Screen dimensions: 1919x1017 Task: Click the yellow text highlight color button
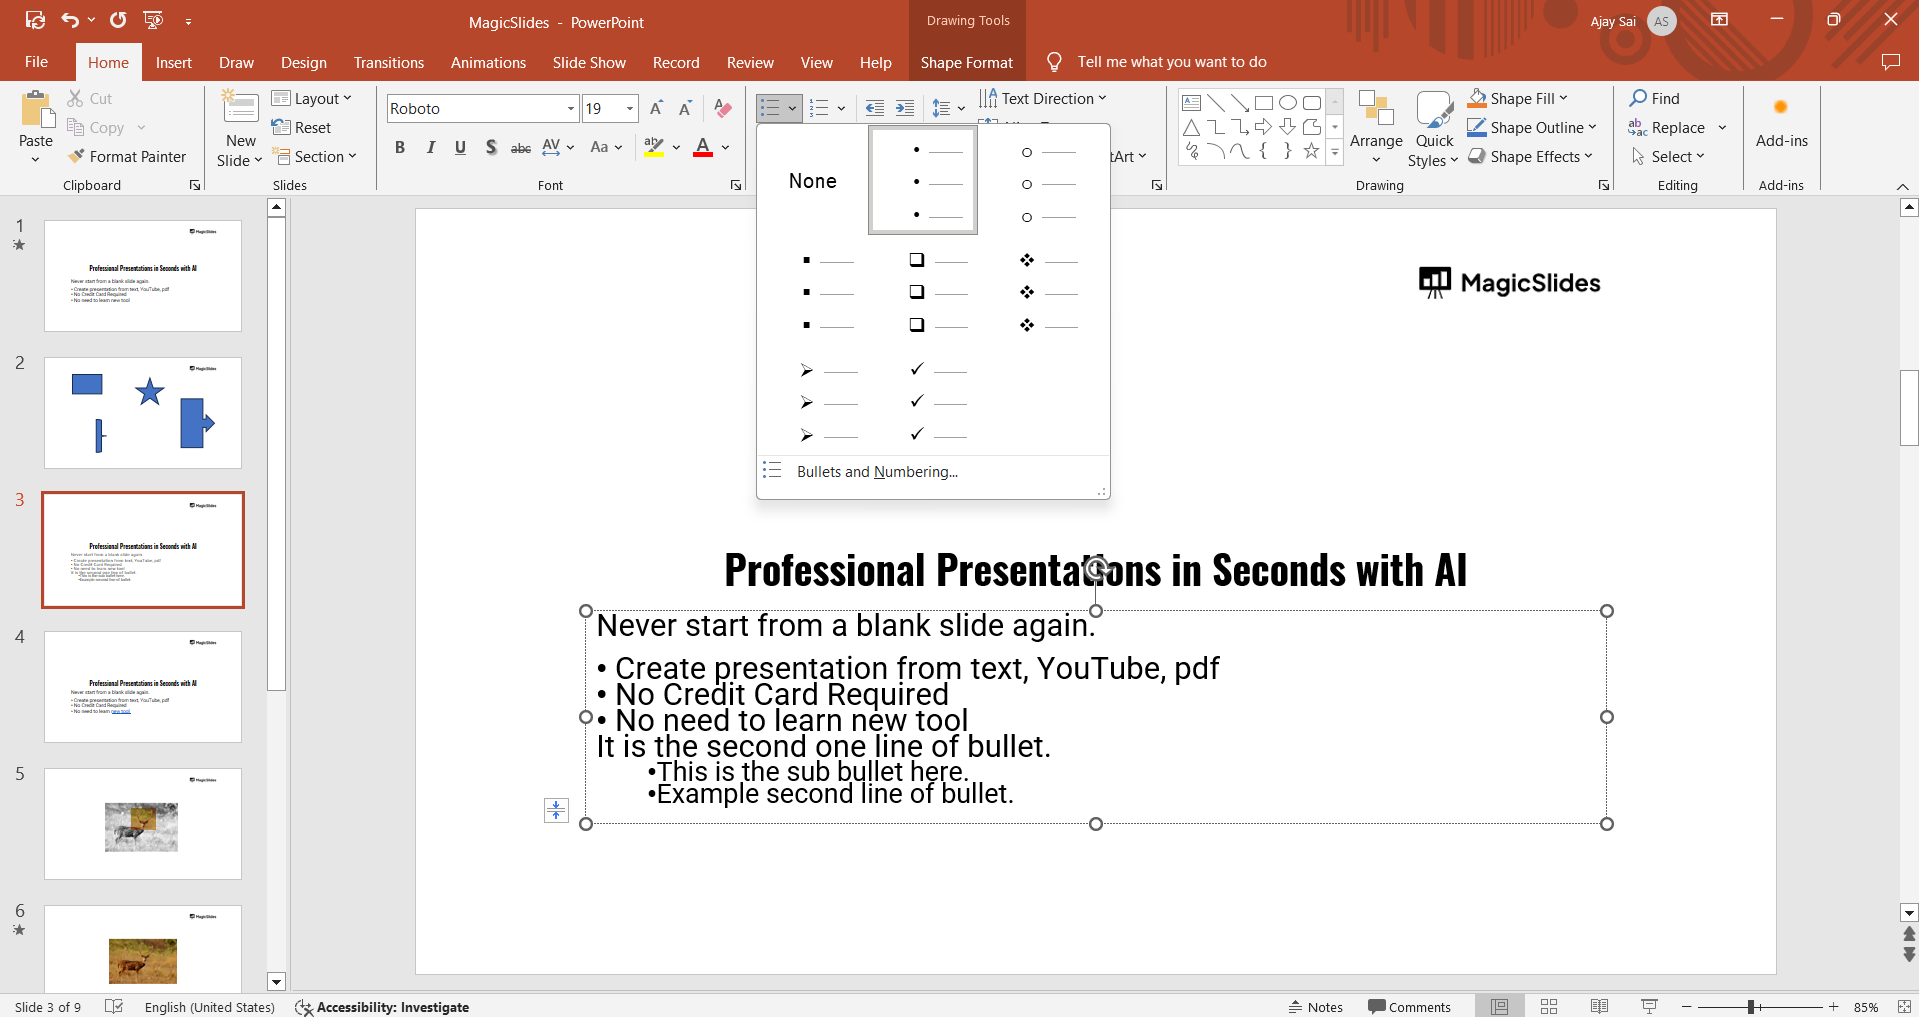pyautogui.click(x=653, y=147)
